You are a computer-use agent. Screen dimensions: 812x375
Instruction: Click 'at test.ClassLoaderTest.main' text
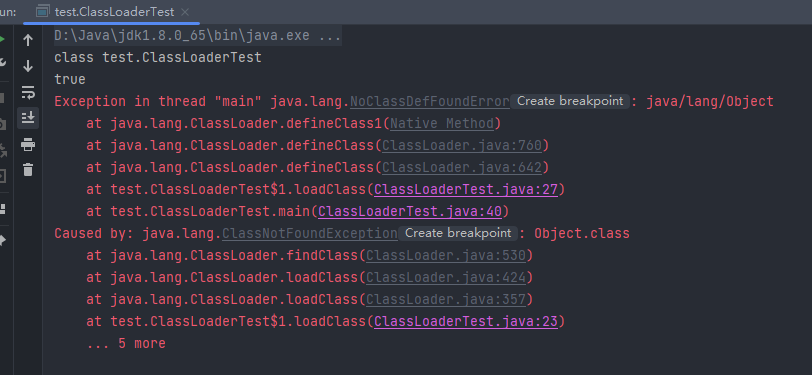tap(198, 211)
